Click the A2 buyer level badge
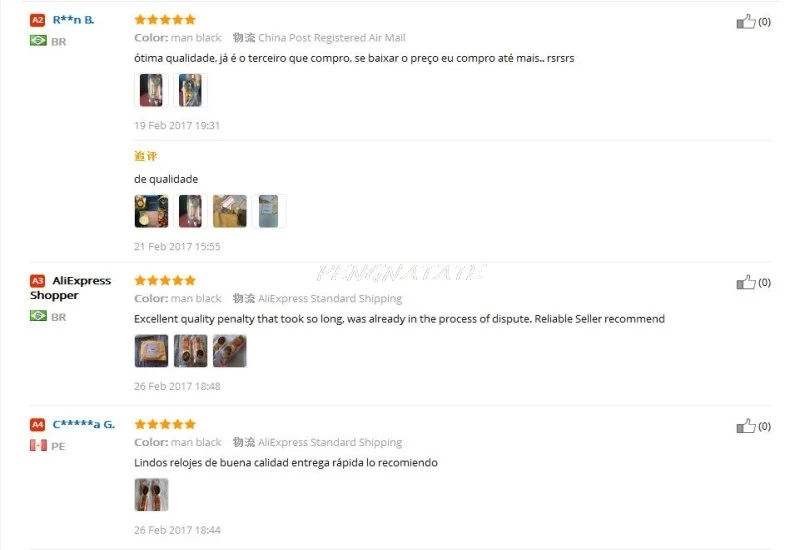 point(37,20)
